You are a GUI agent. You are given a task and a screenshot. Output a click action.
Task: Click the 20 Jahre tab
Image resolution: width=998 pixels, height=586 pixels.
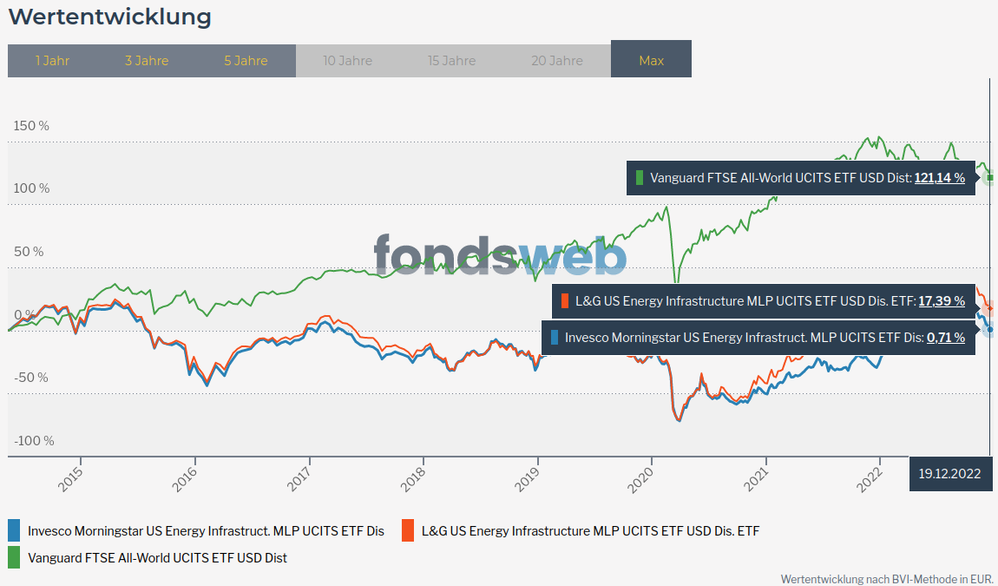(557, 61)
